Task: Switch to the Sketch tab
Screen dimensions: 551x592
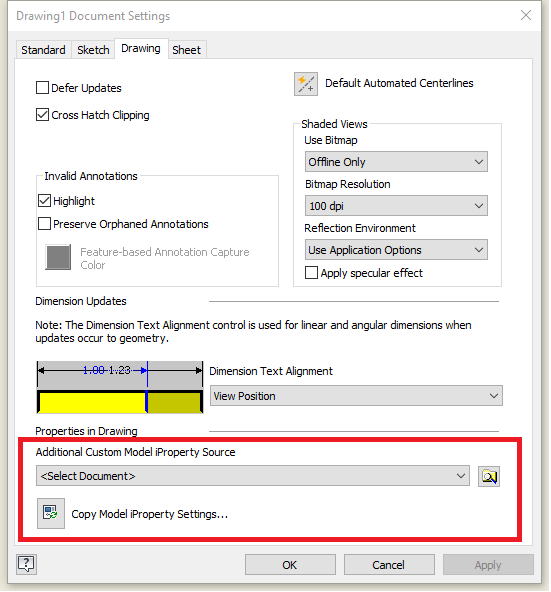Action: point(93,50)
